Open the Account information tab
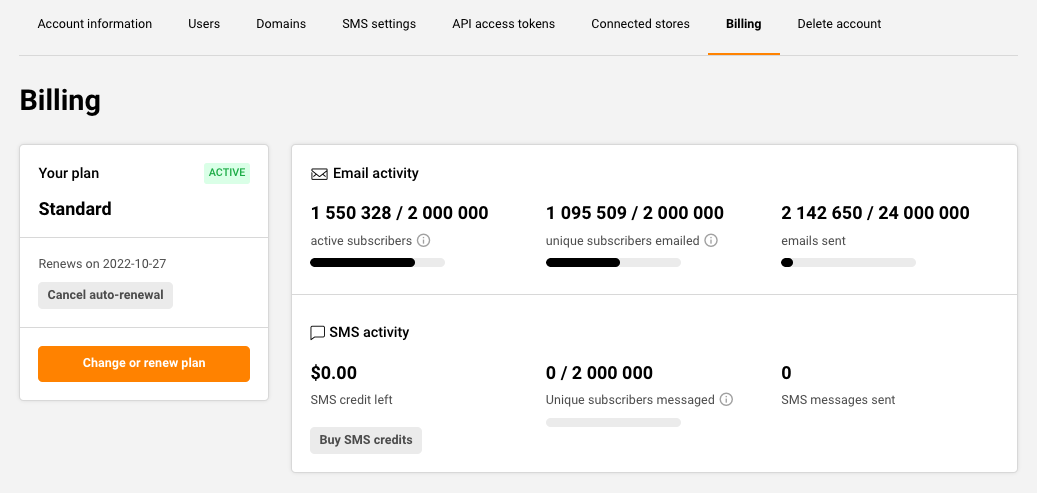This screenshot has height=493, width=1037. pos(95,24)
